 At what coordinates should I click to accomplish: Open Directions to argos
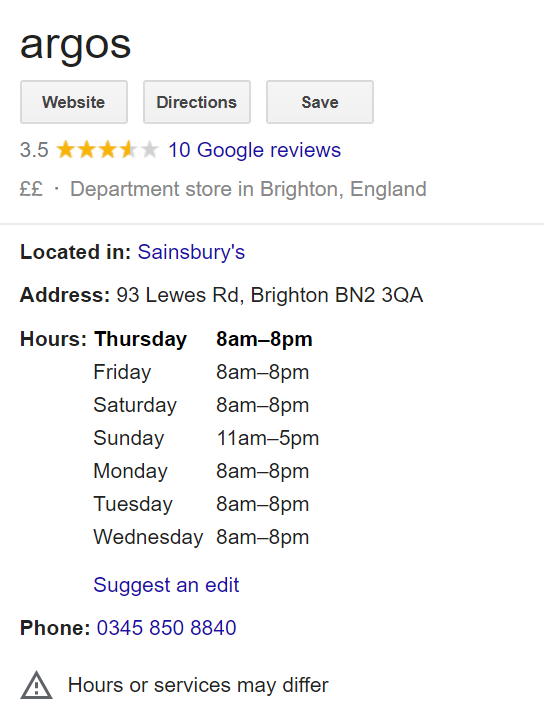(x=197, y=102)
